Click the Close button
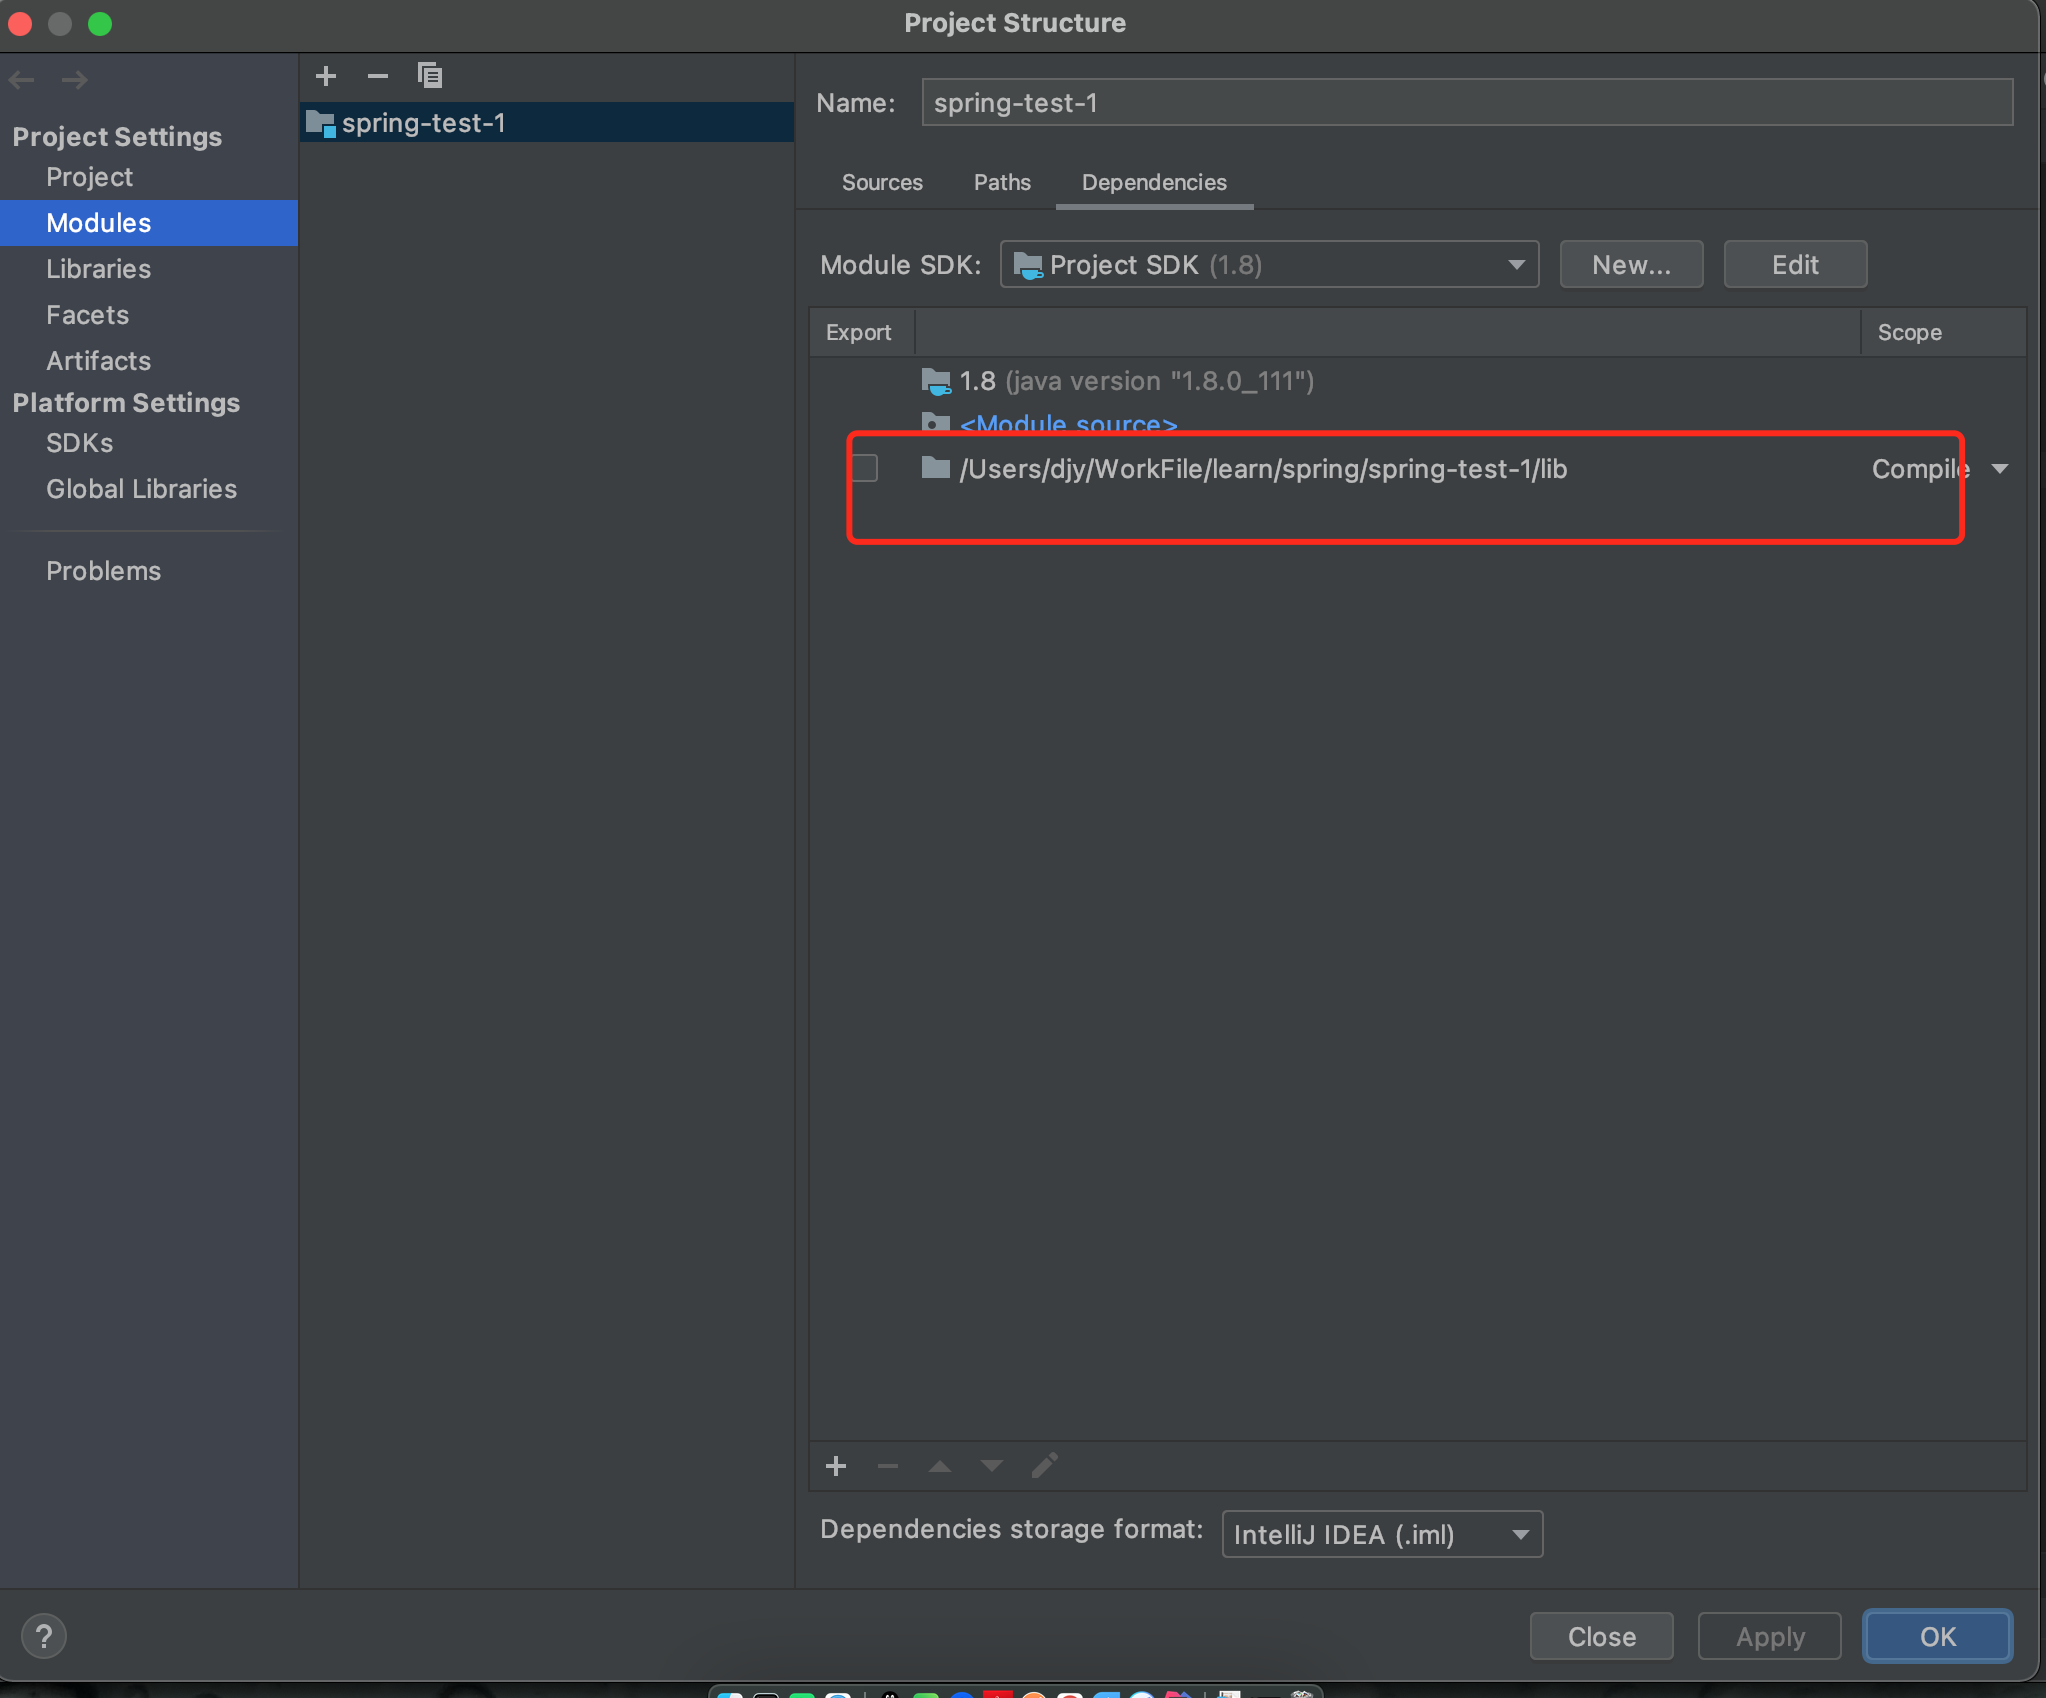Viewport: 2046px width, 1698px height. point(1601,1636)
